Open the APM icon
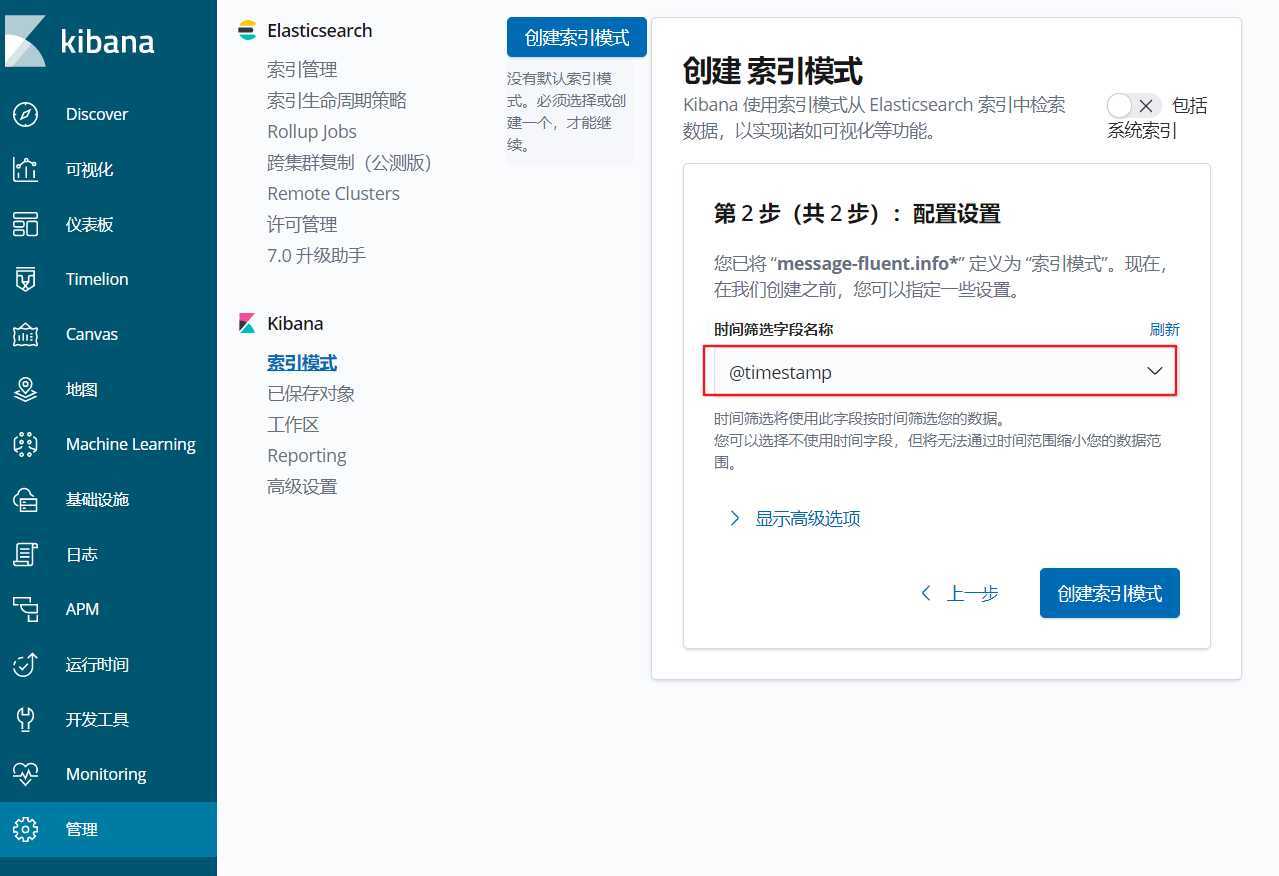The image size is (1279, 876). (25, 609)
